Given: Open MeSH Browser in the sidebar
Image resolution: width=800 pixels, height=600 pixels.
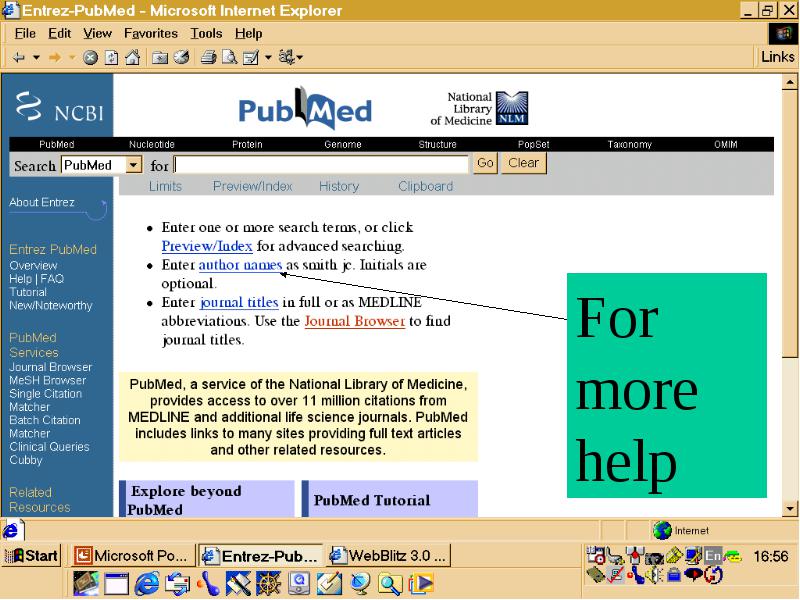Looking at the screenshot, I should pos(47,380).
